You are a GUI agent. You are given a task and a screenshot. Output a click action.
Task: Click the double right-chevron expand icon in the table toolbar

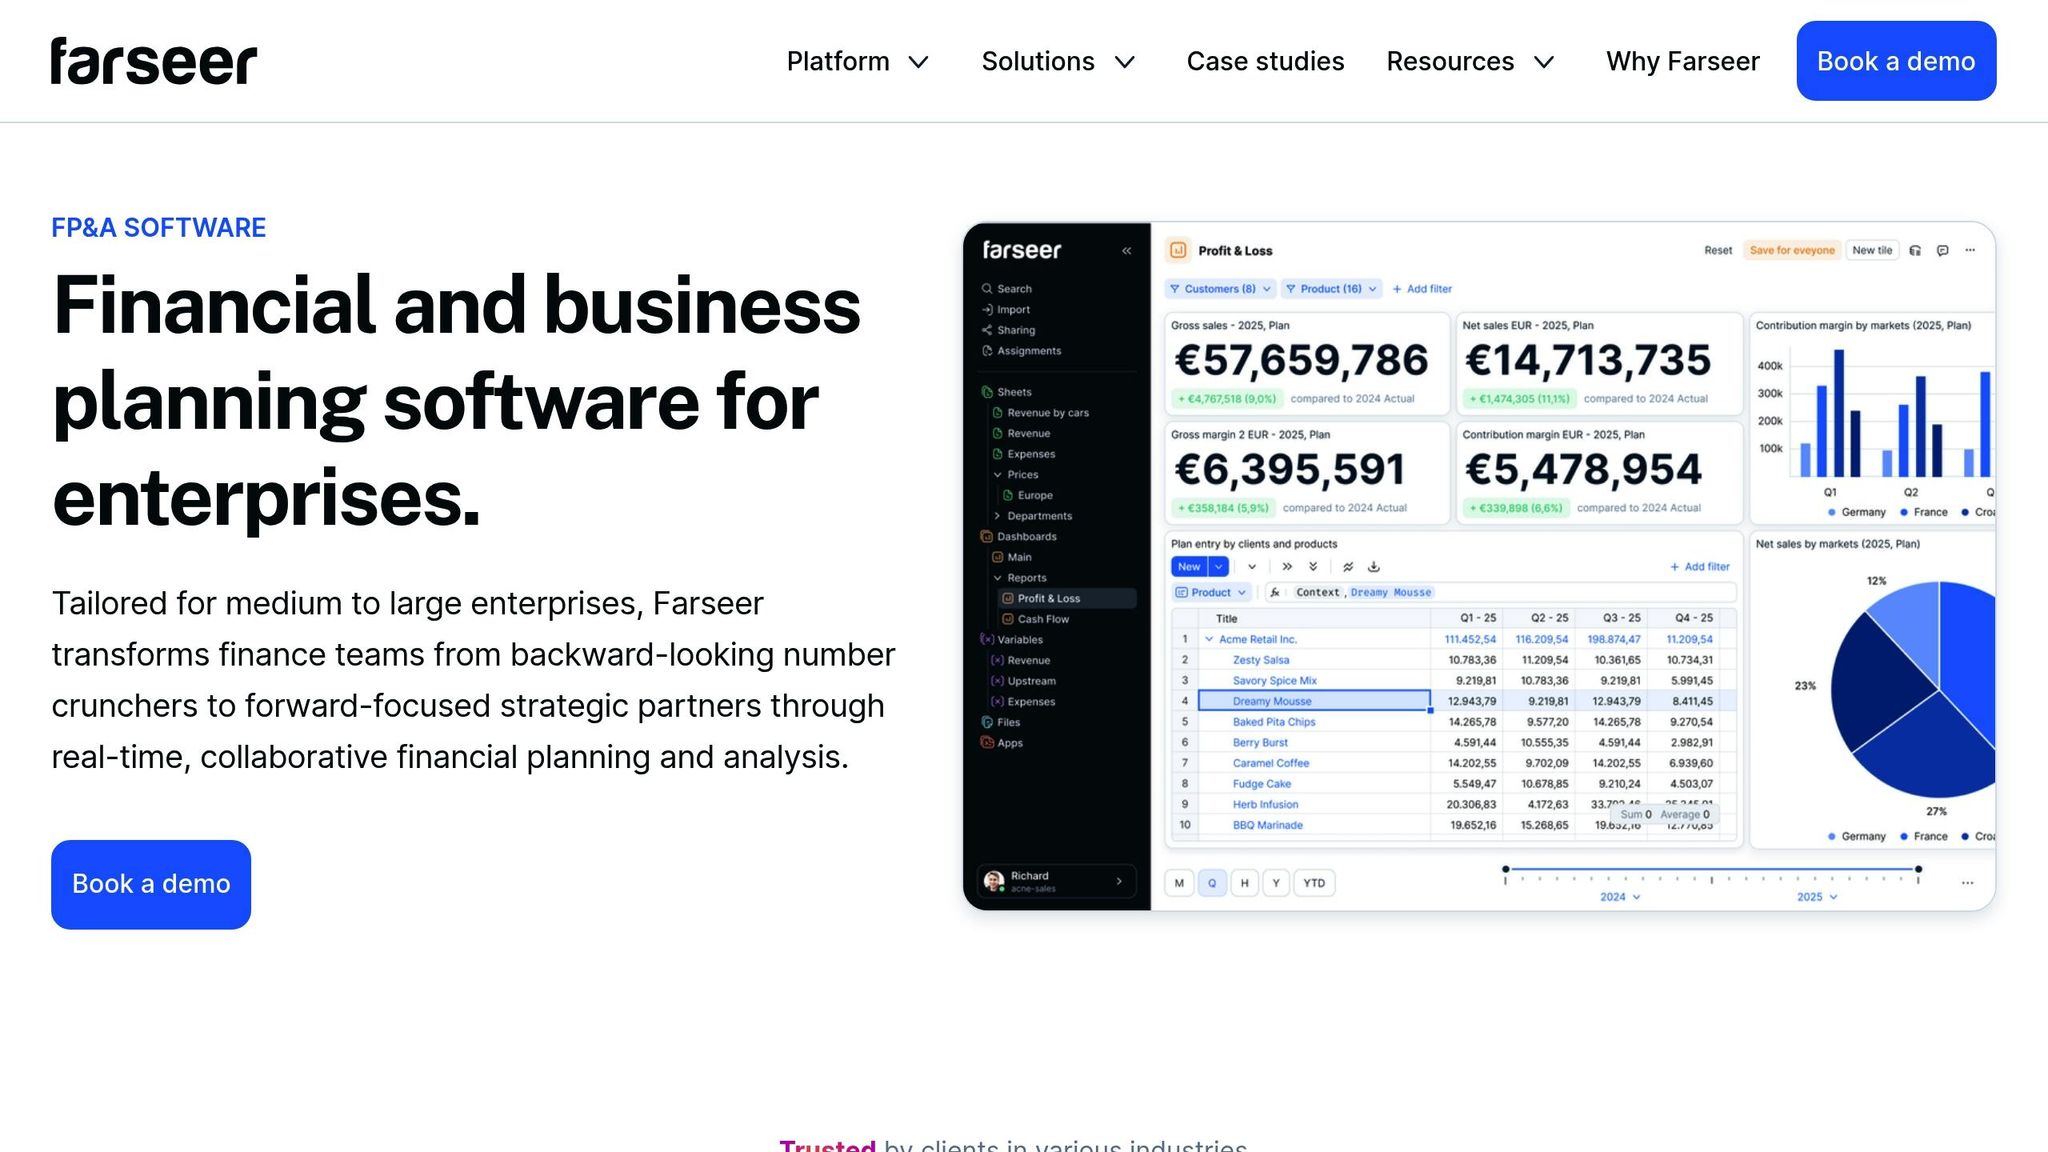coord(1287,566)
